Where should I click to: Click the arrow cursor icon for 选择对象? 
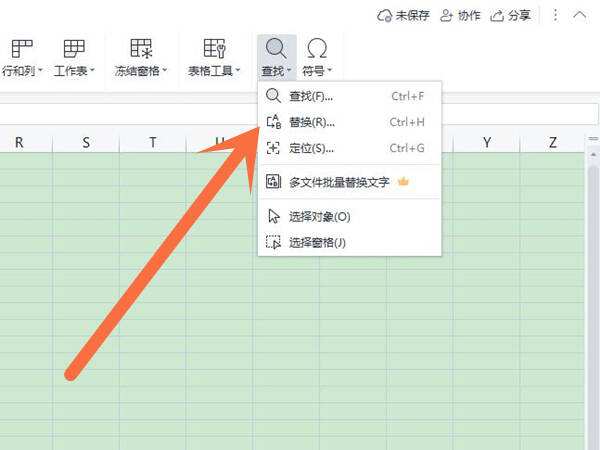274,217
